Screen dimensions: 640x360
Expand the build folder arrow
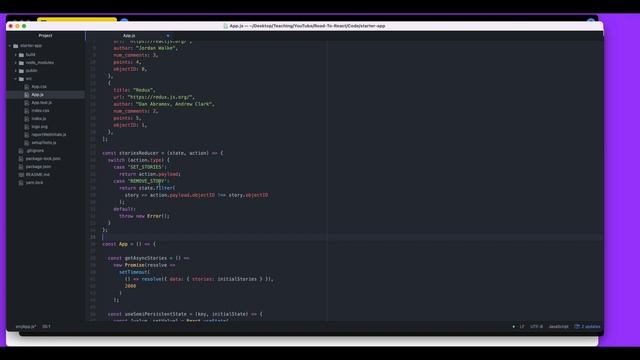point(16,55)
